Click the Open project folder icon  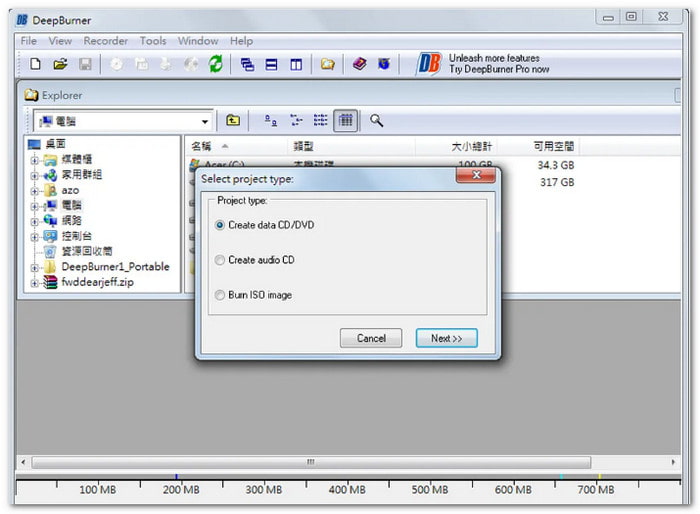pos(60,64)
